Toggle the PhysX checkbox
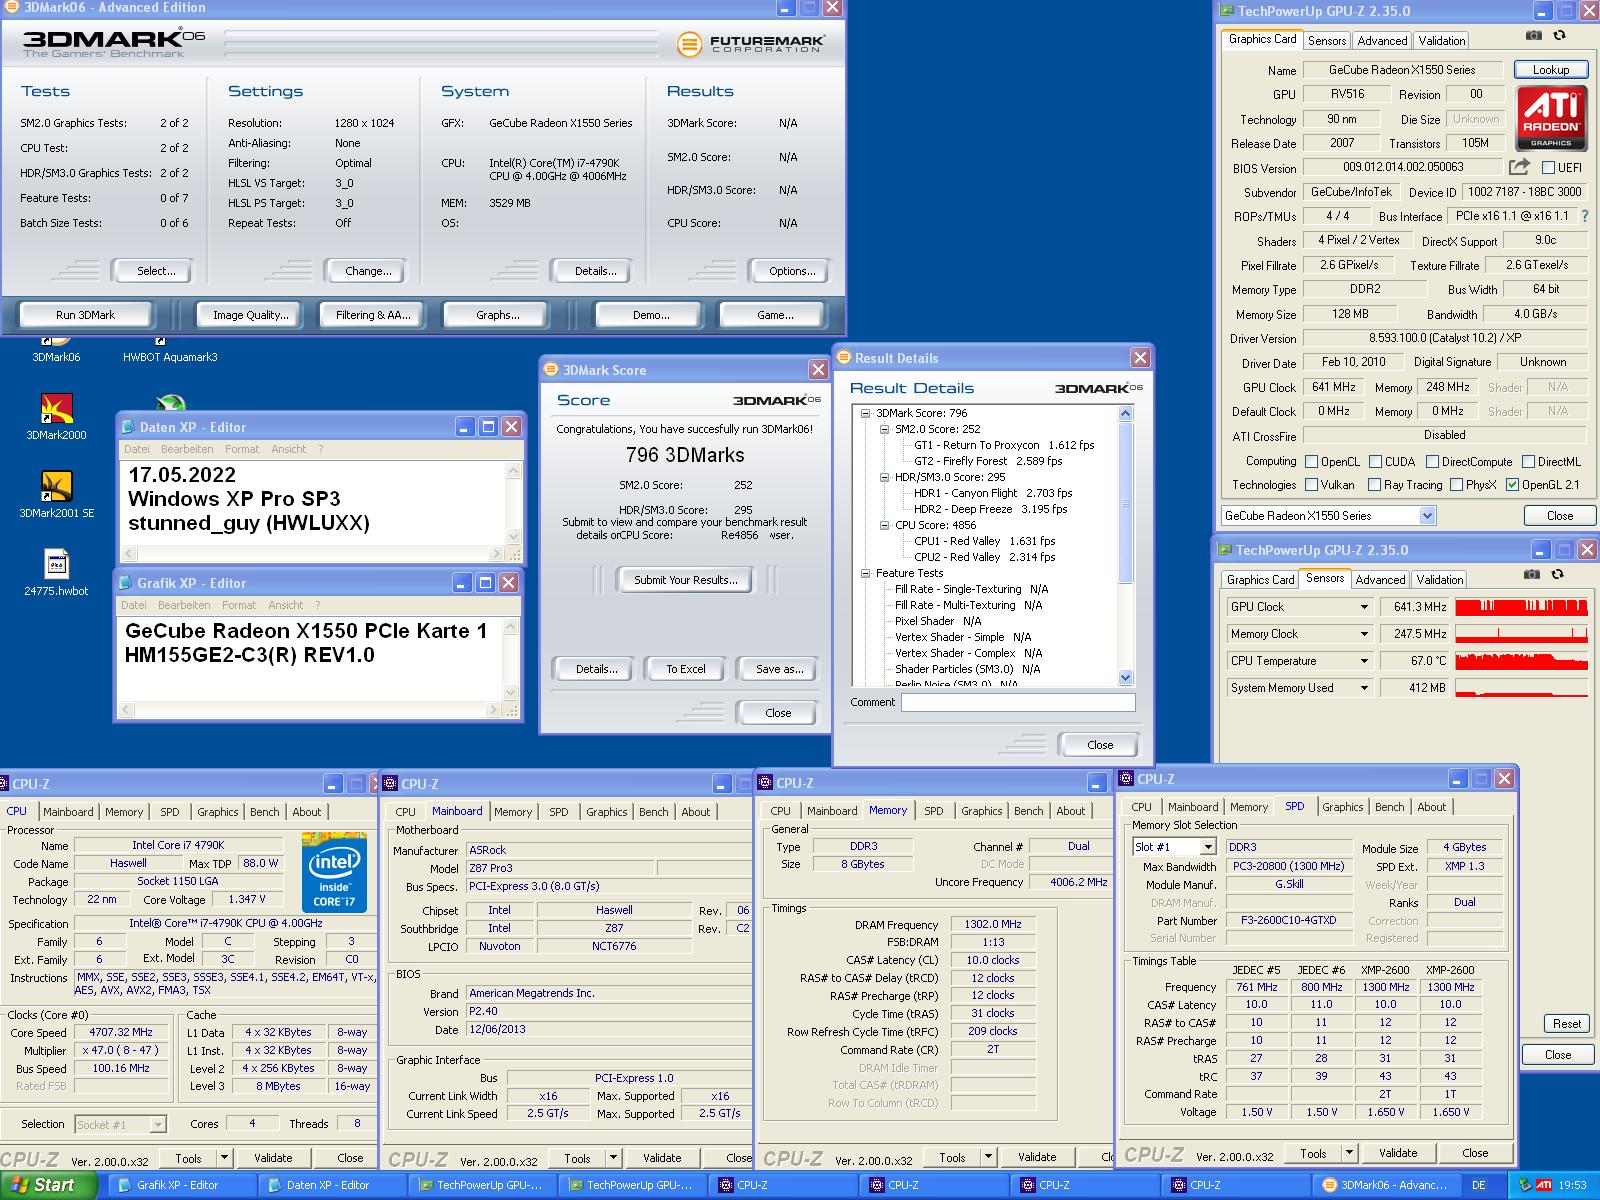The width and height of the screenshot is (1600, 1200). coord(1456,485)
